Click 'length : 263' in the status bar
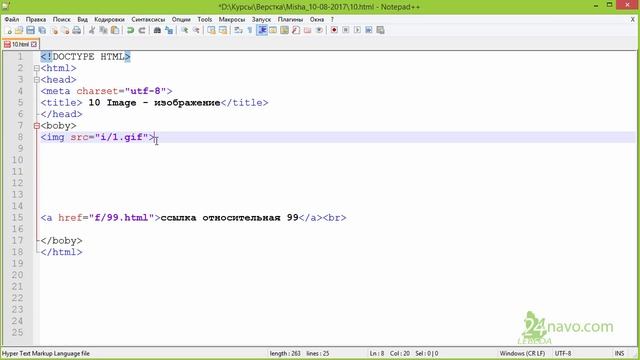Image resolution: width=640 pixels, height=360 pixels. [285, 353]
